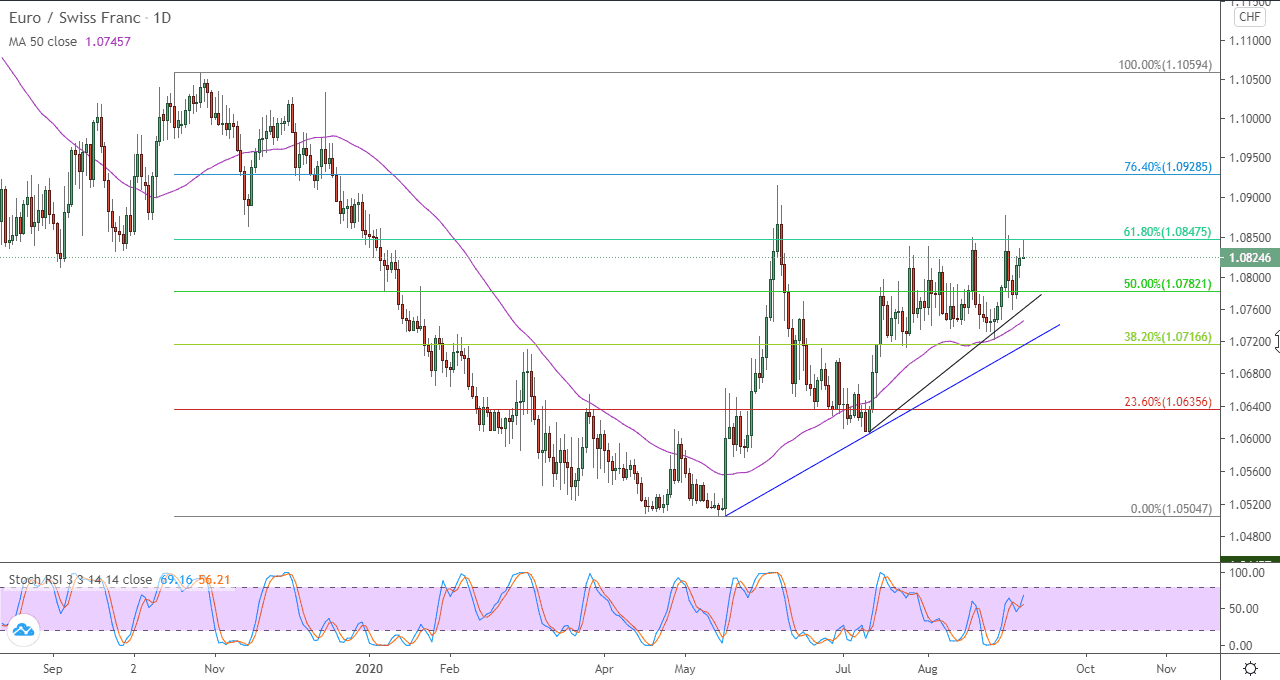
Task: Click the Aug label on time axis
Action: point(928,667)
